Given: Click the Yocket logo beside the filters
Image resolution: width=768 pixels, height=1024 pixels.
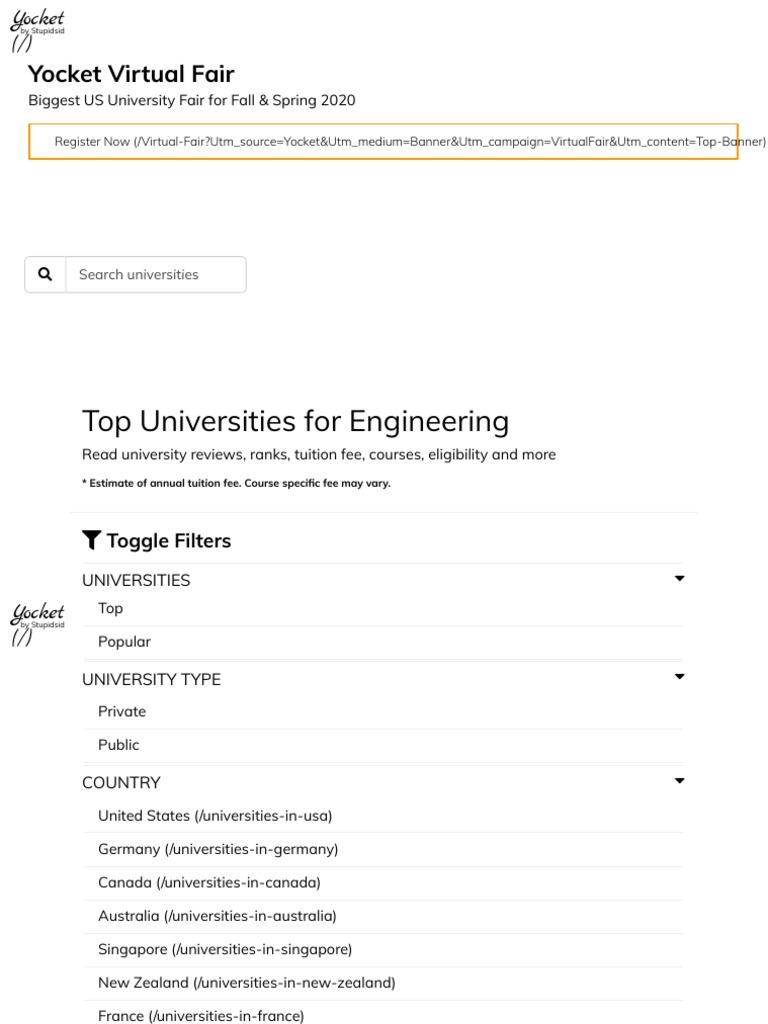Looking at the screenshot, I should 38,621.
